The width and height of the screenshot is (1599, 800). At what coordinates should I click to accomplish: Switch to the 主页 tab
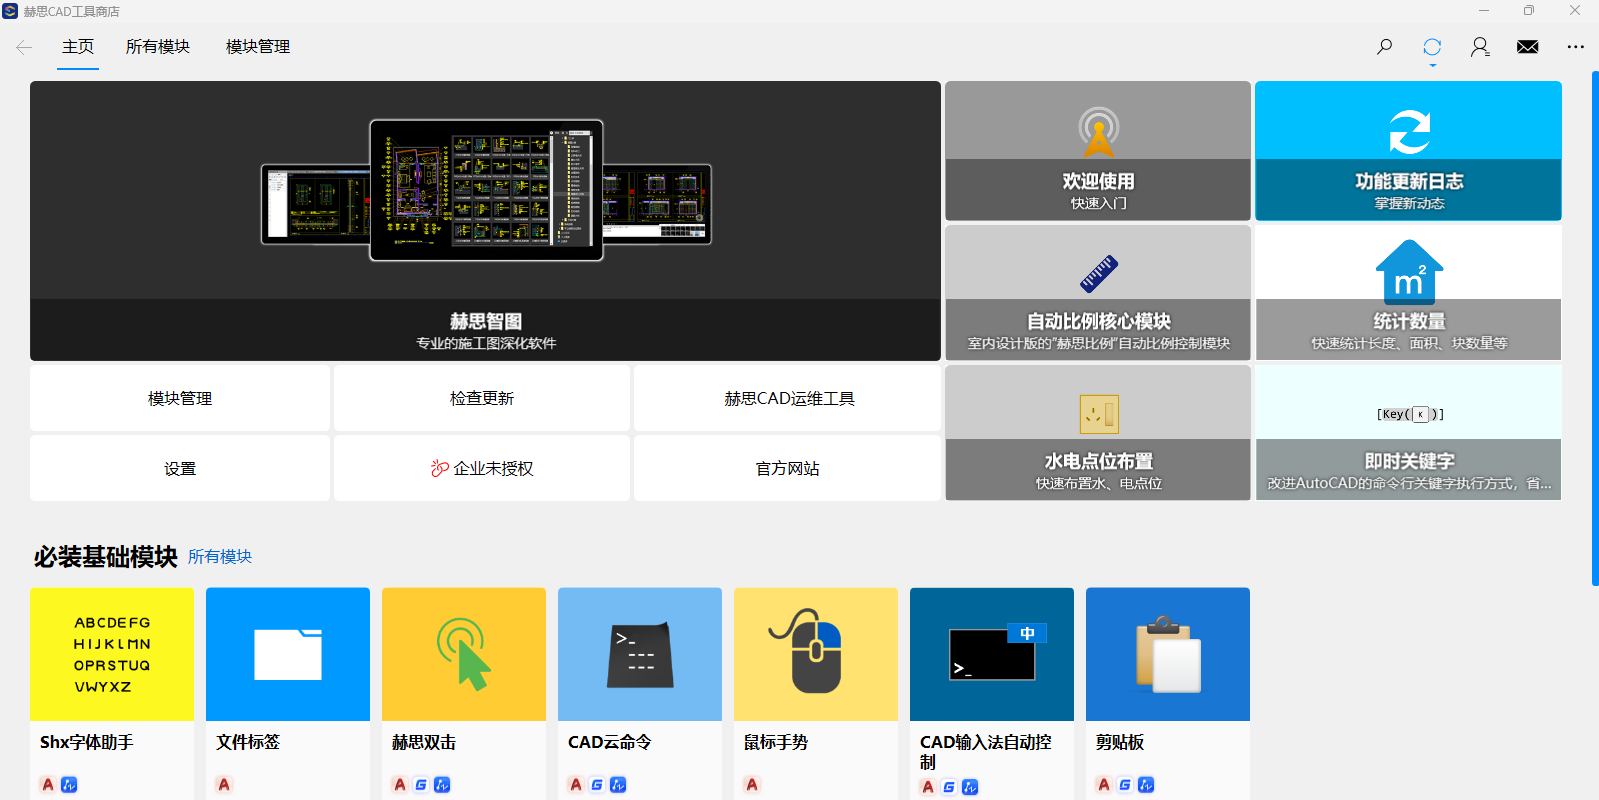78,47
